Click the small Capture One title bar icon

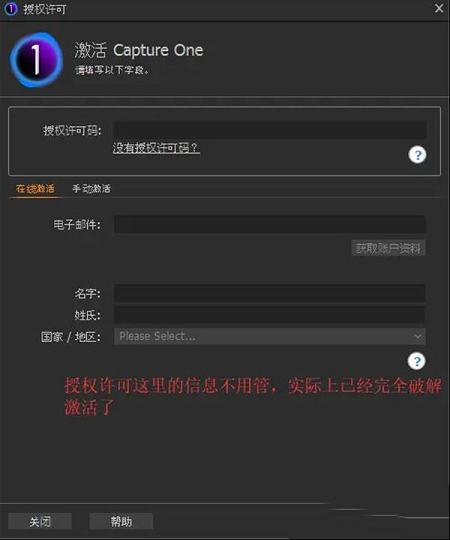(11, 9)
